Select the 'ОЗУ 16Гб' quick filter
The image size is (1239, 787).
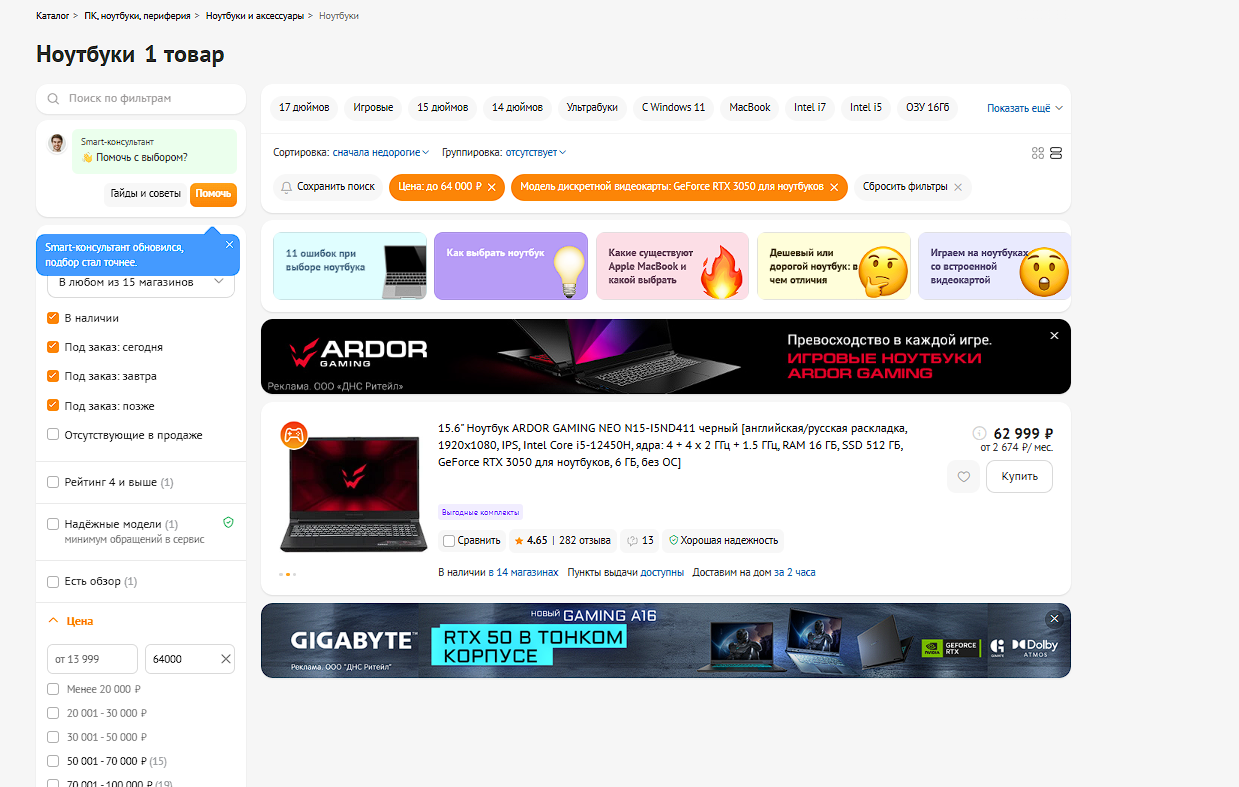pyautogui.click(x=928, y=108)
